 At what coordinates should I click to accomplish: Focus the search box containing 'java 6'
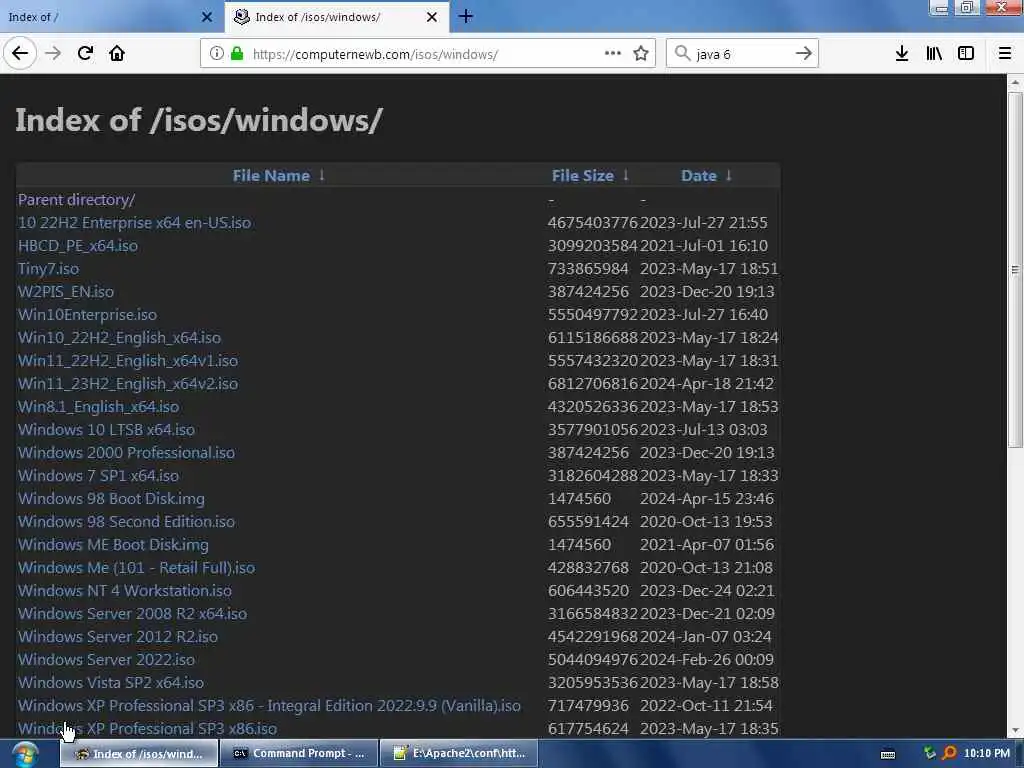tap(742, 54)
